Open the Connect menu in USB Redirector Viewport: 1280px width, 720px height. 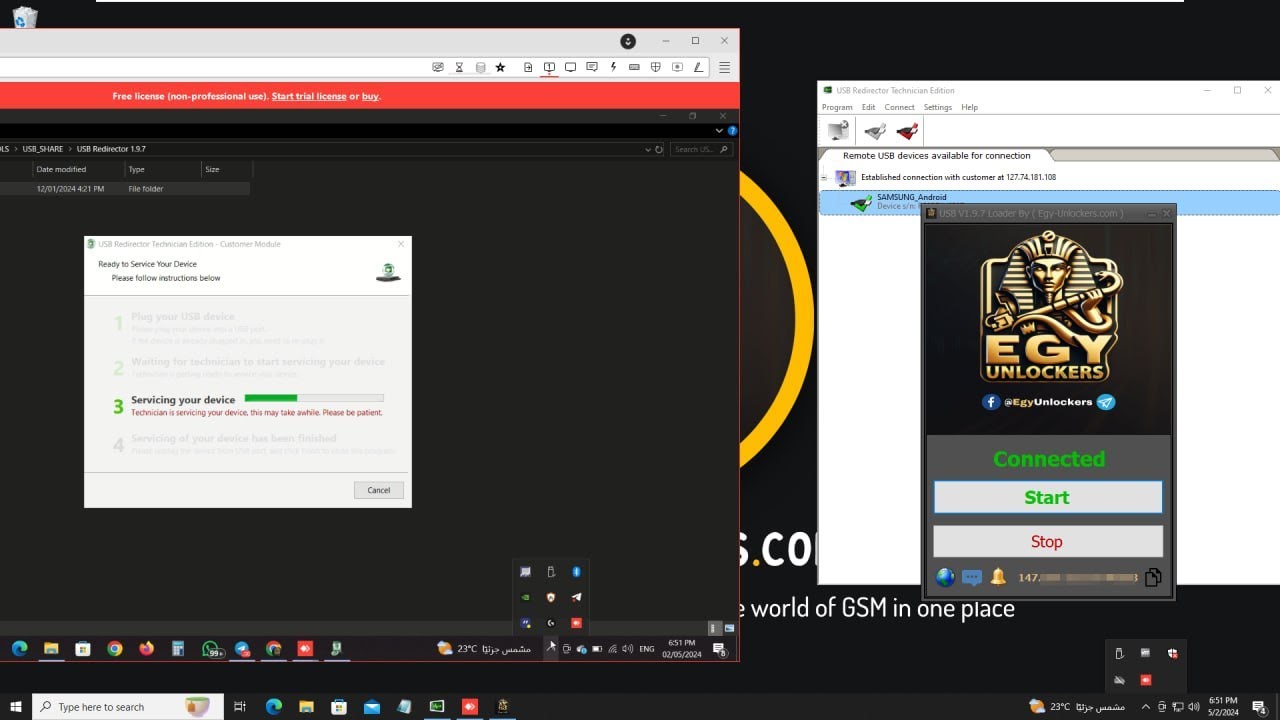899,107
